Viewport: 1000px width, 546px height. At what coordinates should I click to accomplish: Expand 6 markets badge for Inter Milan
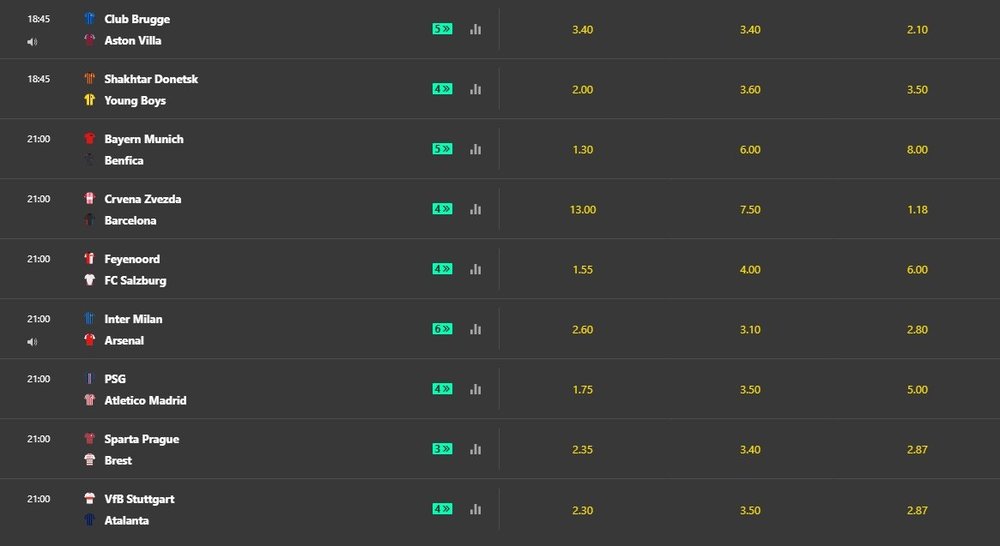(442, 329)
